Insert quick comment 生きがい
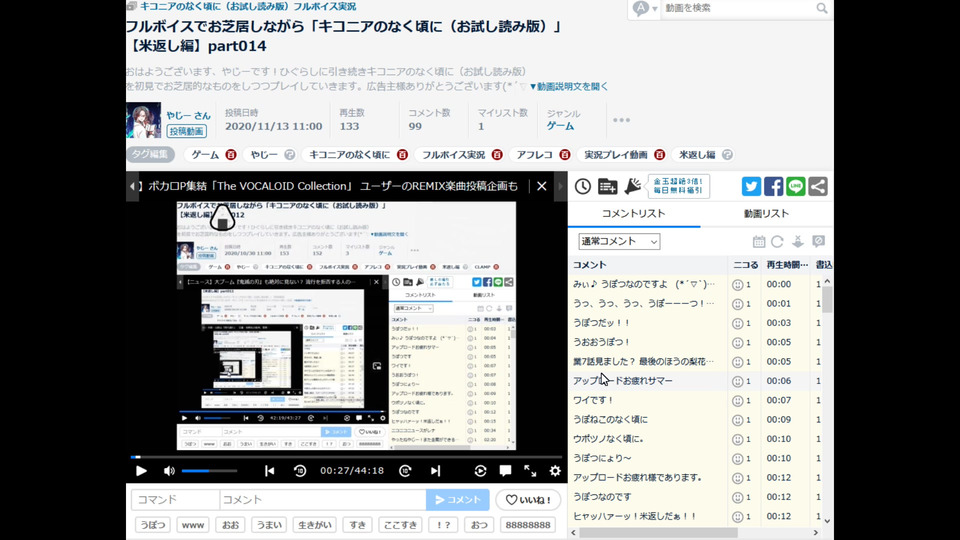The height and width of the screenshot is (540, 960). pos(315,525)
